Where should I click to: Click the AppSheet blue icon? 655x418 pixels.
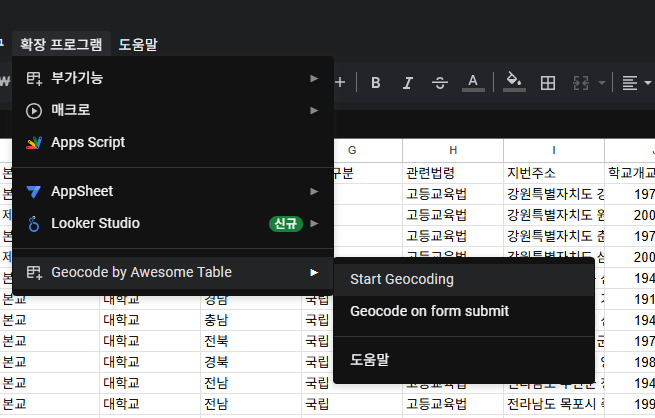(34, 192)
